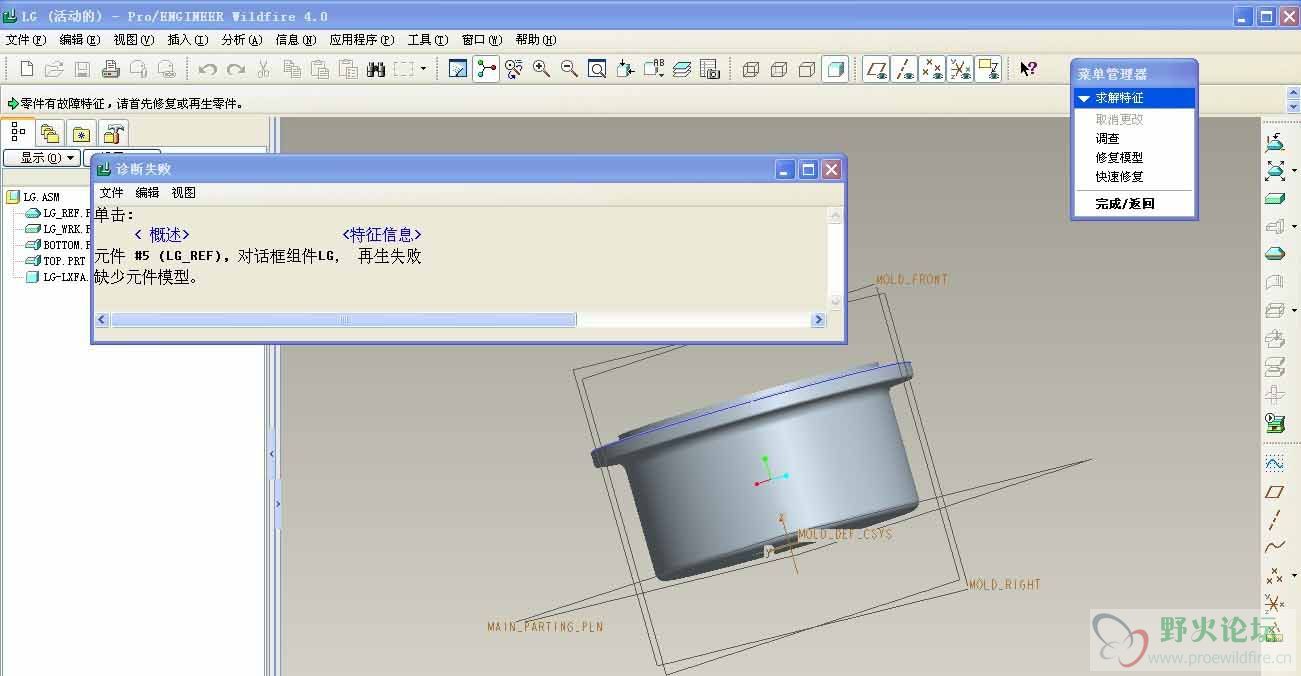
Task: Click the Zoom Out magnifier icon
Action: pyautogui.click(x=570, y=69)
